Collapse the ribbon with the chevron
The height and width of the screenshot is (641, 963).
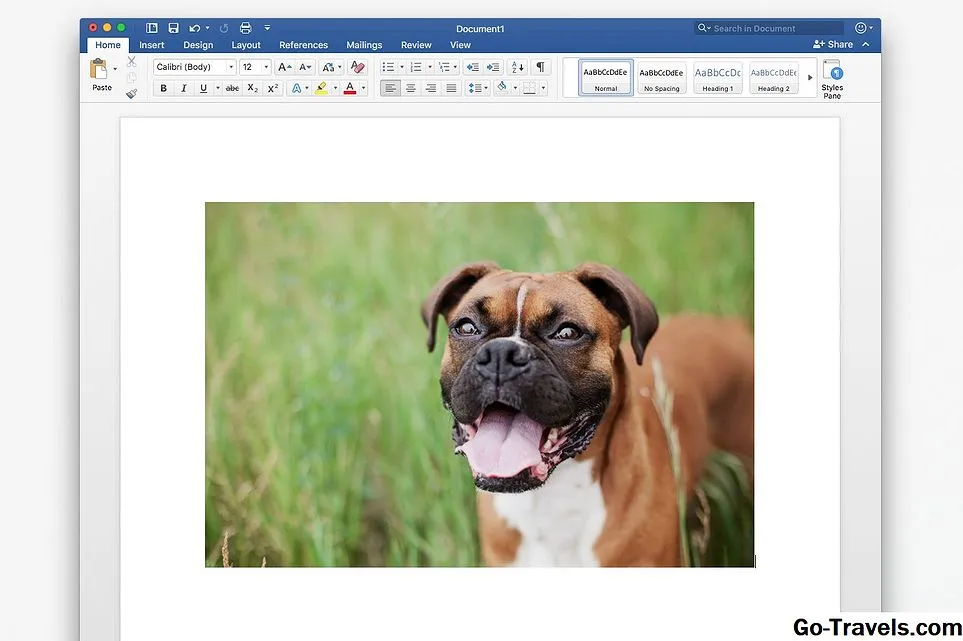[866, 44]
